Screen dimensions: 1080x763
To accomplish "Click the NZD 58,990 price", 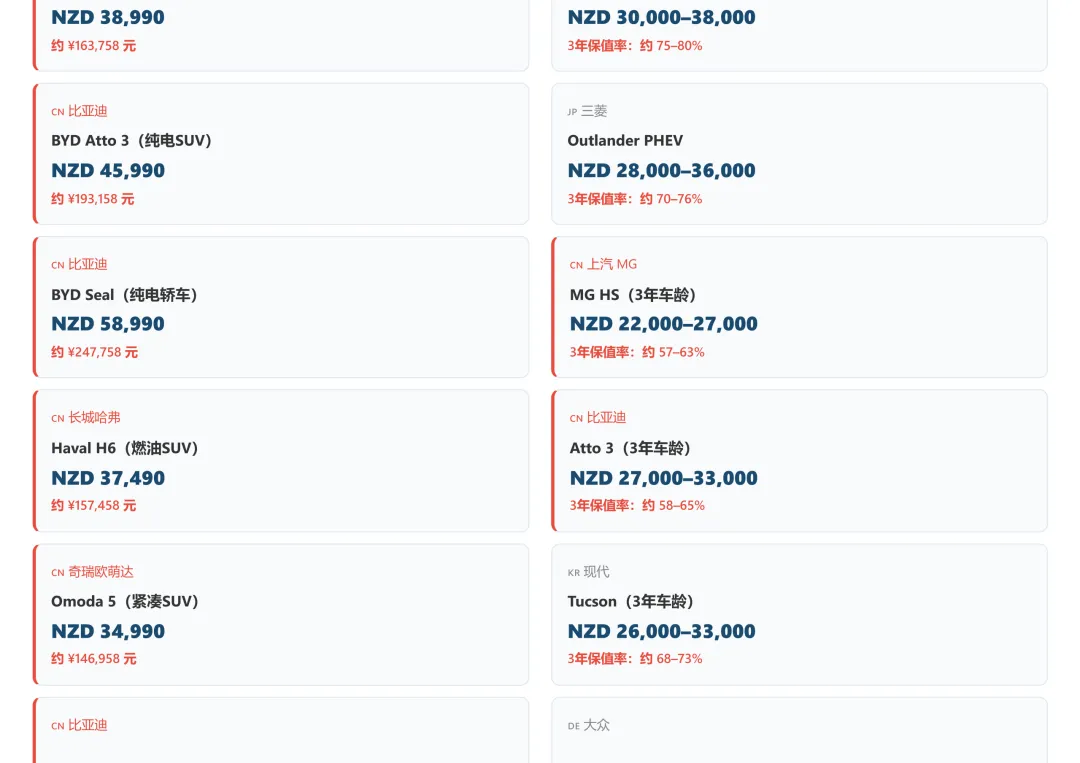I will [108, 324].
